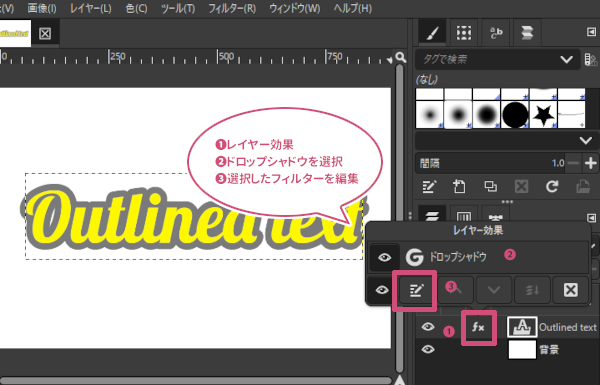This screenshot has height=385, width=600.
Task: Open brushes dock tab configuration menu
Action: pos(592,32)
